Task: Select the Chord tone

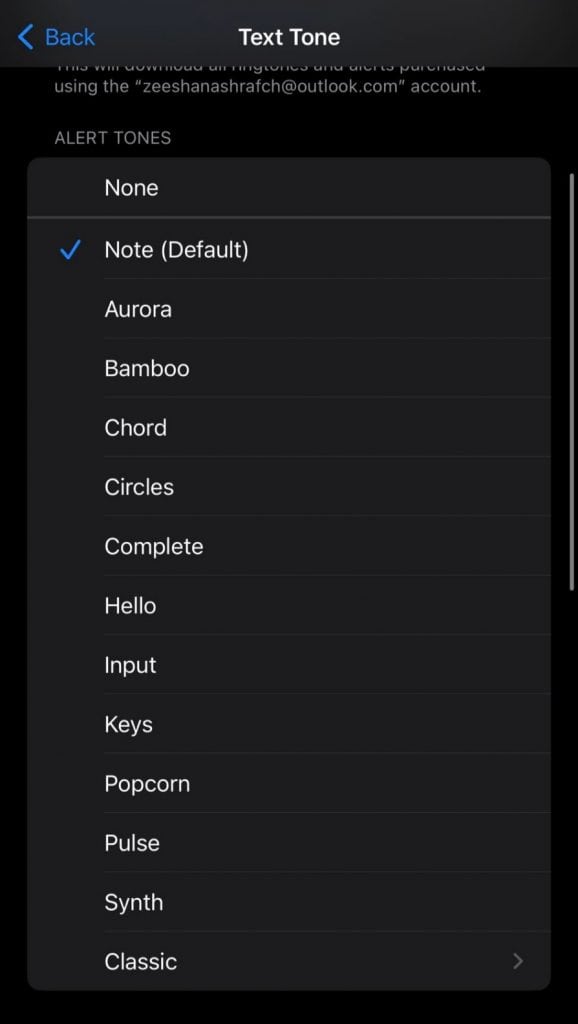Action: 290,427
